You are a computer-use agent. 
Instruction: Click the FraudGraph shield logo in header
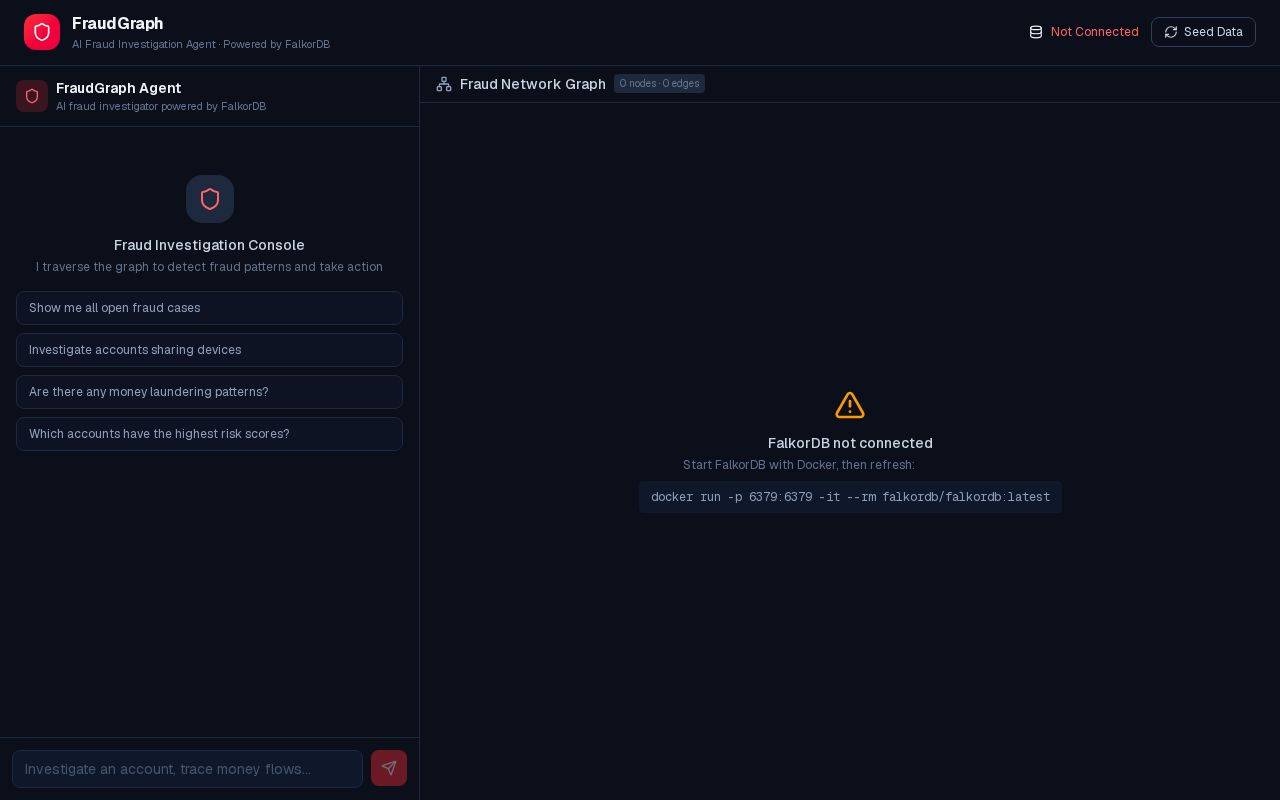click(x=42, y=32)
